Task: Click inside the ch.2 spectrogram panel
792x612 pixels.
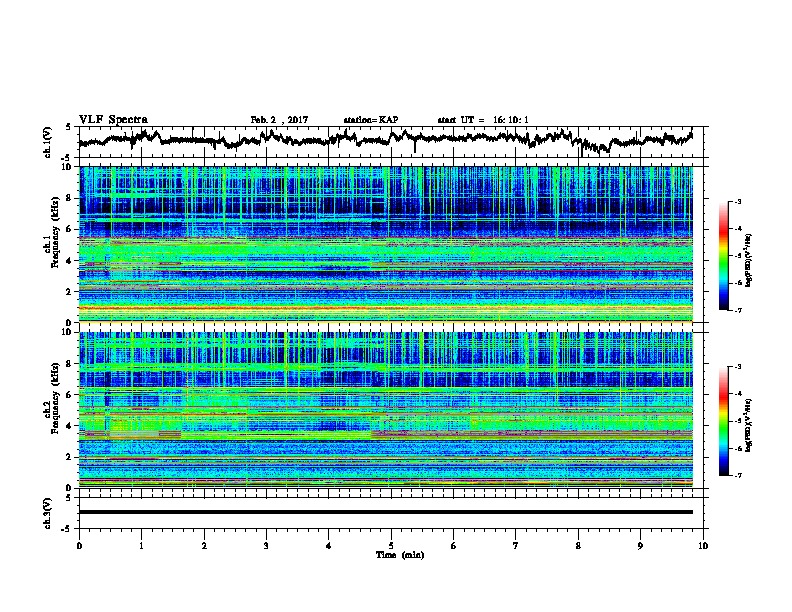Action: pyautogui.click(x=386, y=410)
